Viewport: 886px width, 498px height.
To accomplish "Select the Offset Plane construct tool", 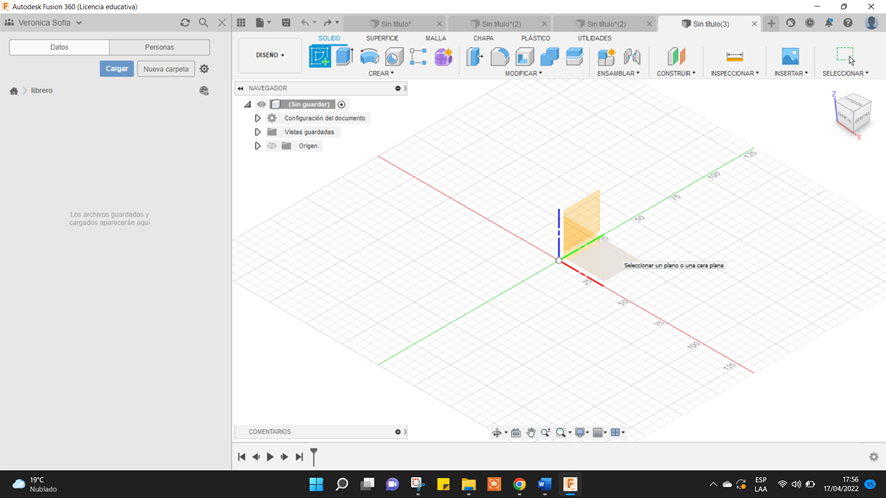I will coord(676,57).
